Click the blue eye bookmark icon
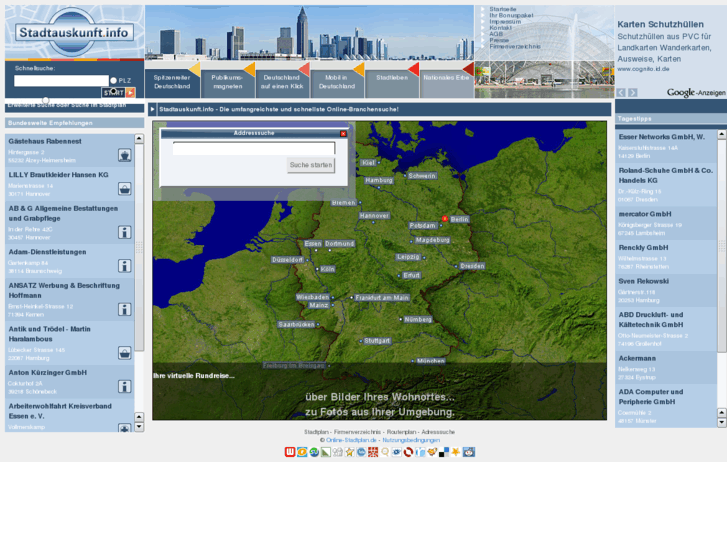The width and height of the screenshot is (727, 545). click(x=396, y=452)
